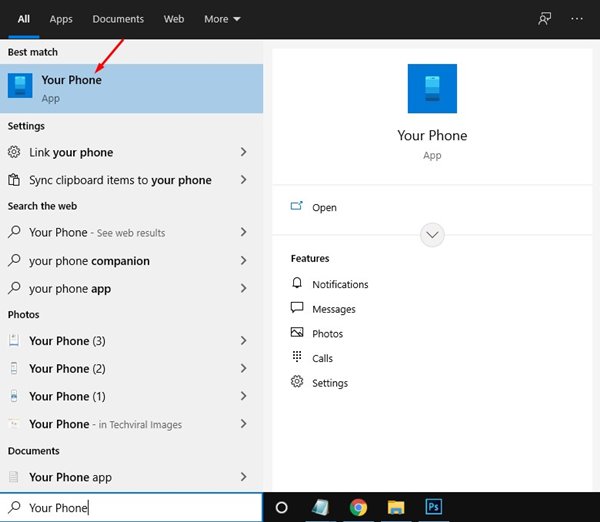Expand the Your Phone (2) arrow
This screenshot has height=522, width=600.
click(x=243, y=368)
